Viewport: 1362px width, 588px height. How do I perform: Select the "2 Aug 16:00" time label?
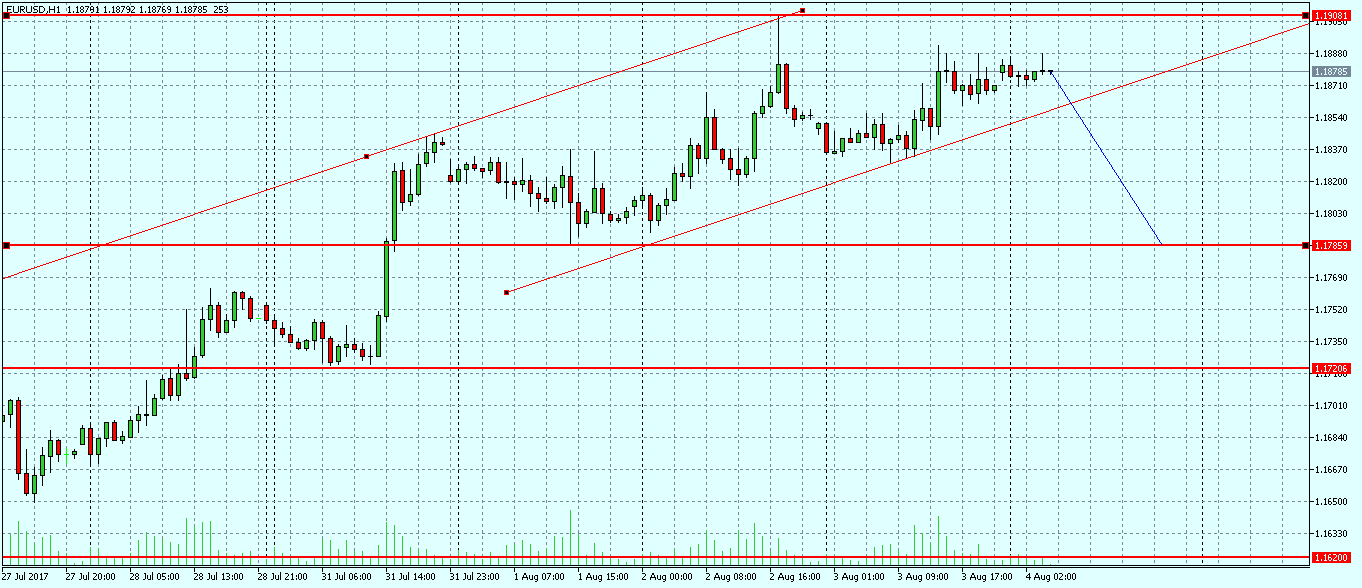coord(795,577)
